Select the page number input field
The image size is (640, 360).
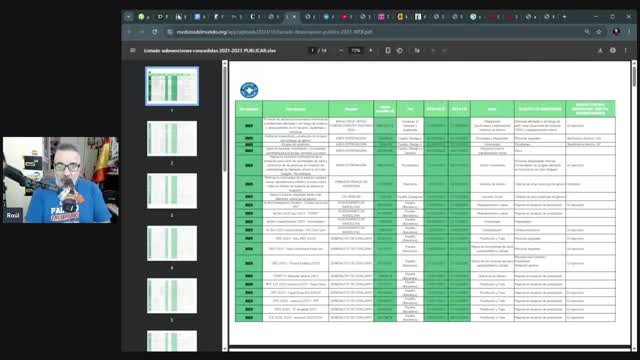click(313, 51)
